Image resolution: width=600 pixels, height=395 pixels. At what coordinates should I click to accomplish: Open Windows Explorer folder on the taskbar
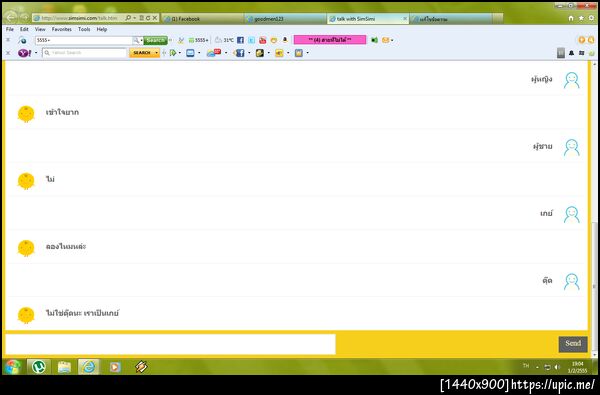(64, 367)
